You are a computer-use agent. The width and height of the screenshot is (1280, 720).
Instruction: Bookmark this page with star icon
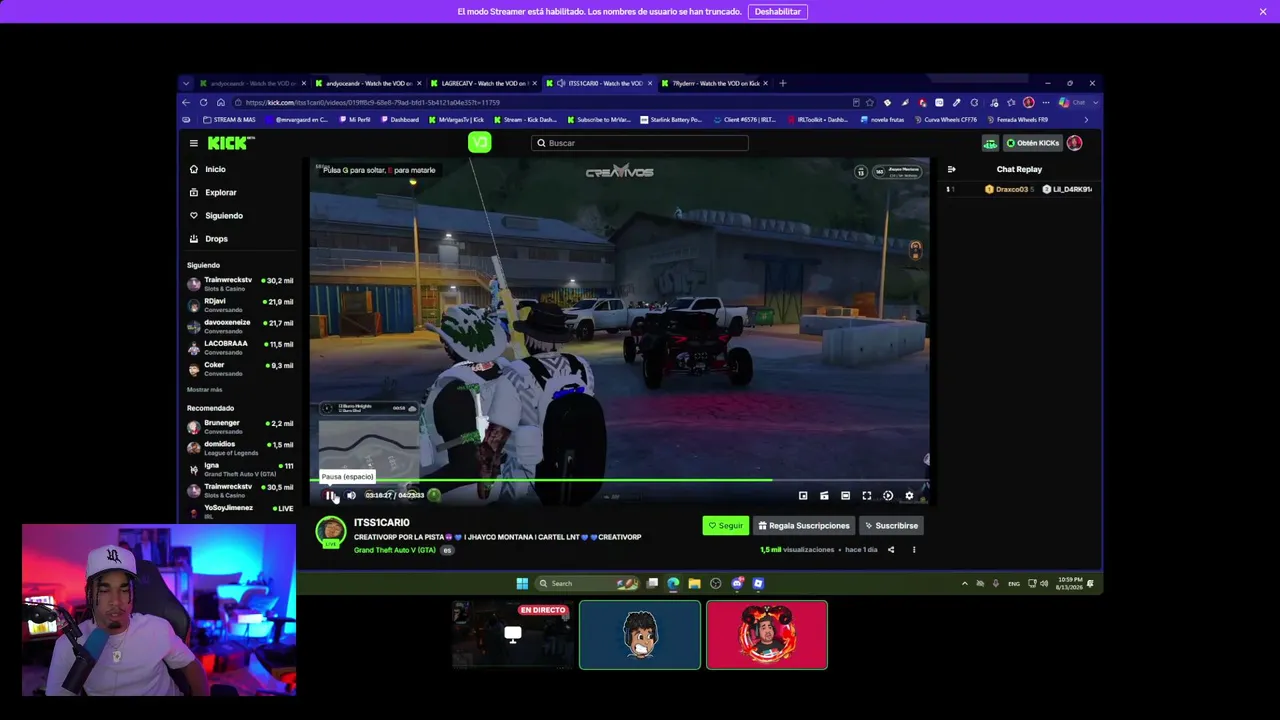(x=870, y=102)
